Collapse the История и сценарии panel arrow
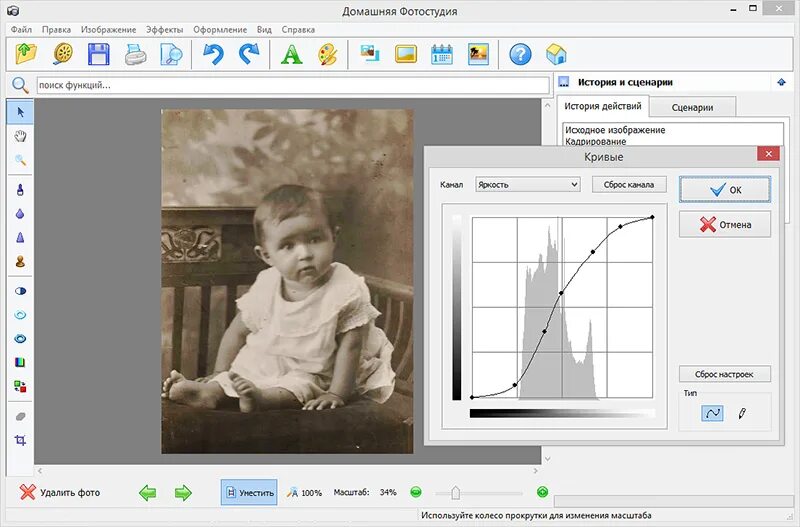Image resolution: width=800 pixels, height=527 pixels. [781, 82]
